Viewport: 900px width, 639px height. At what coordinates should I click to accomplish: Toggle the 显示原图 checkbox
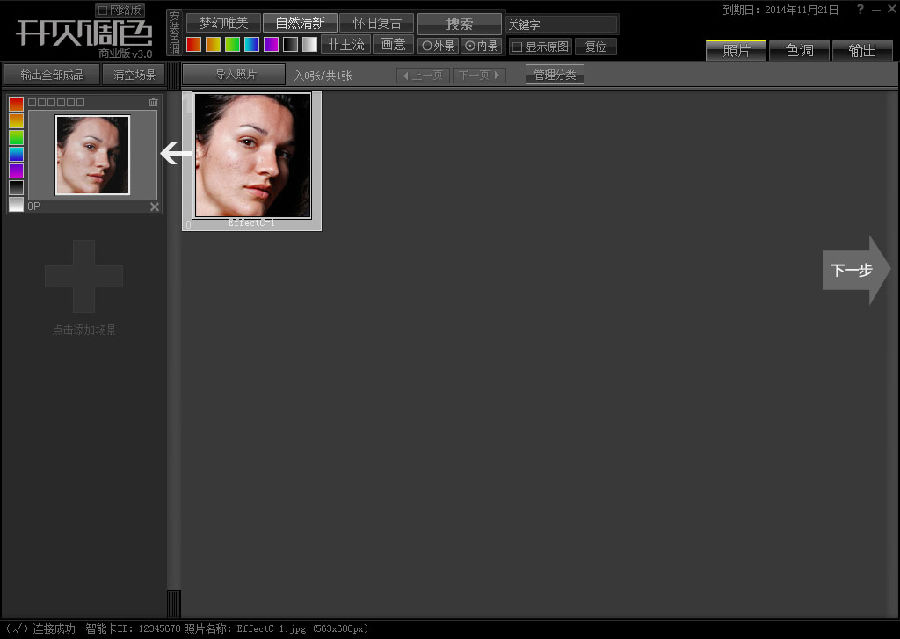pyautogui.click(x=517, y=46)
